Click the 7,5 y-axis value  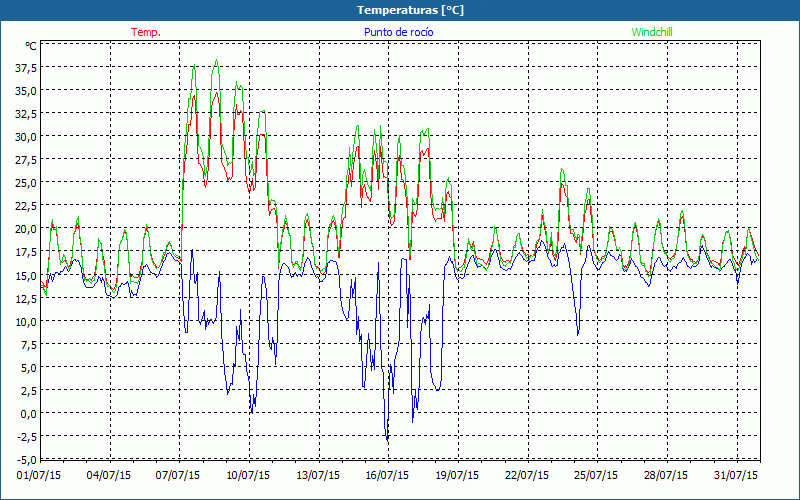(28, 344)
